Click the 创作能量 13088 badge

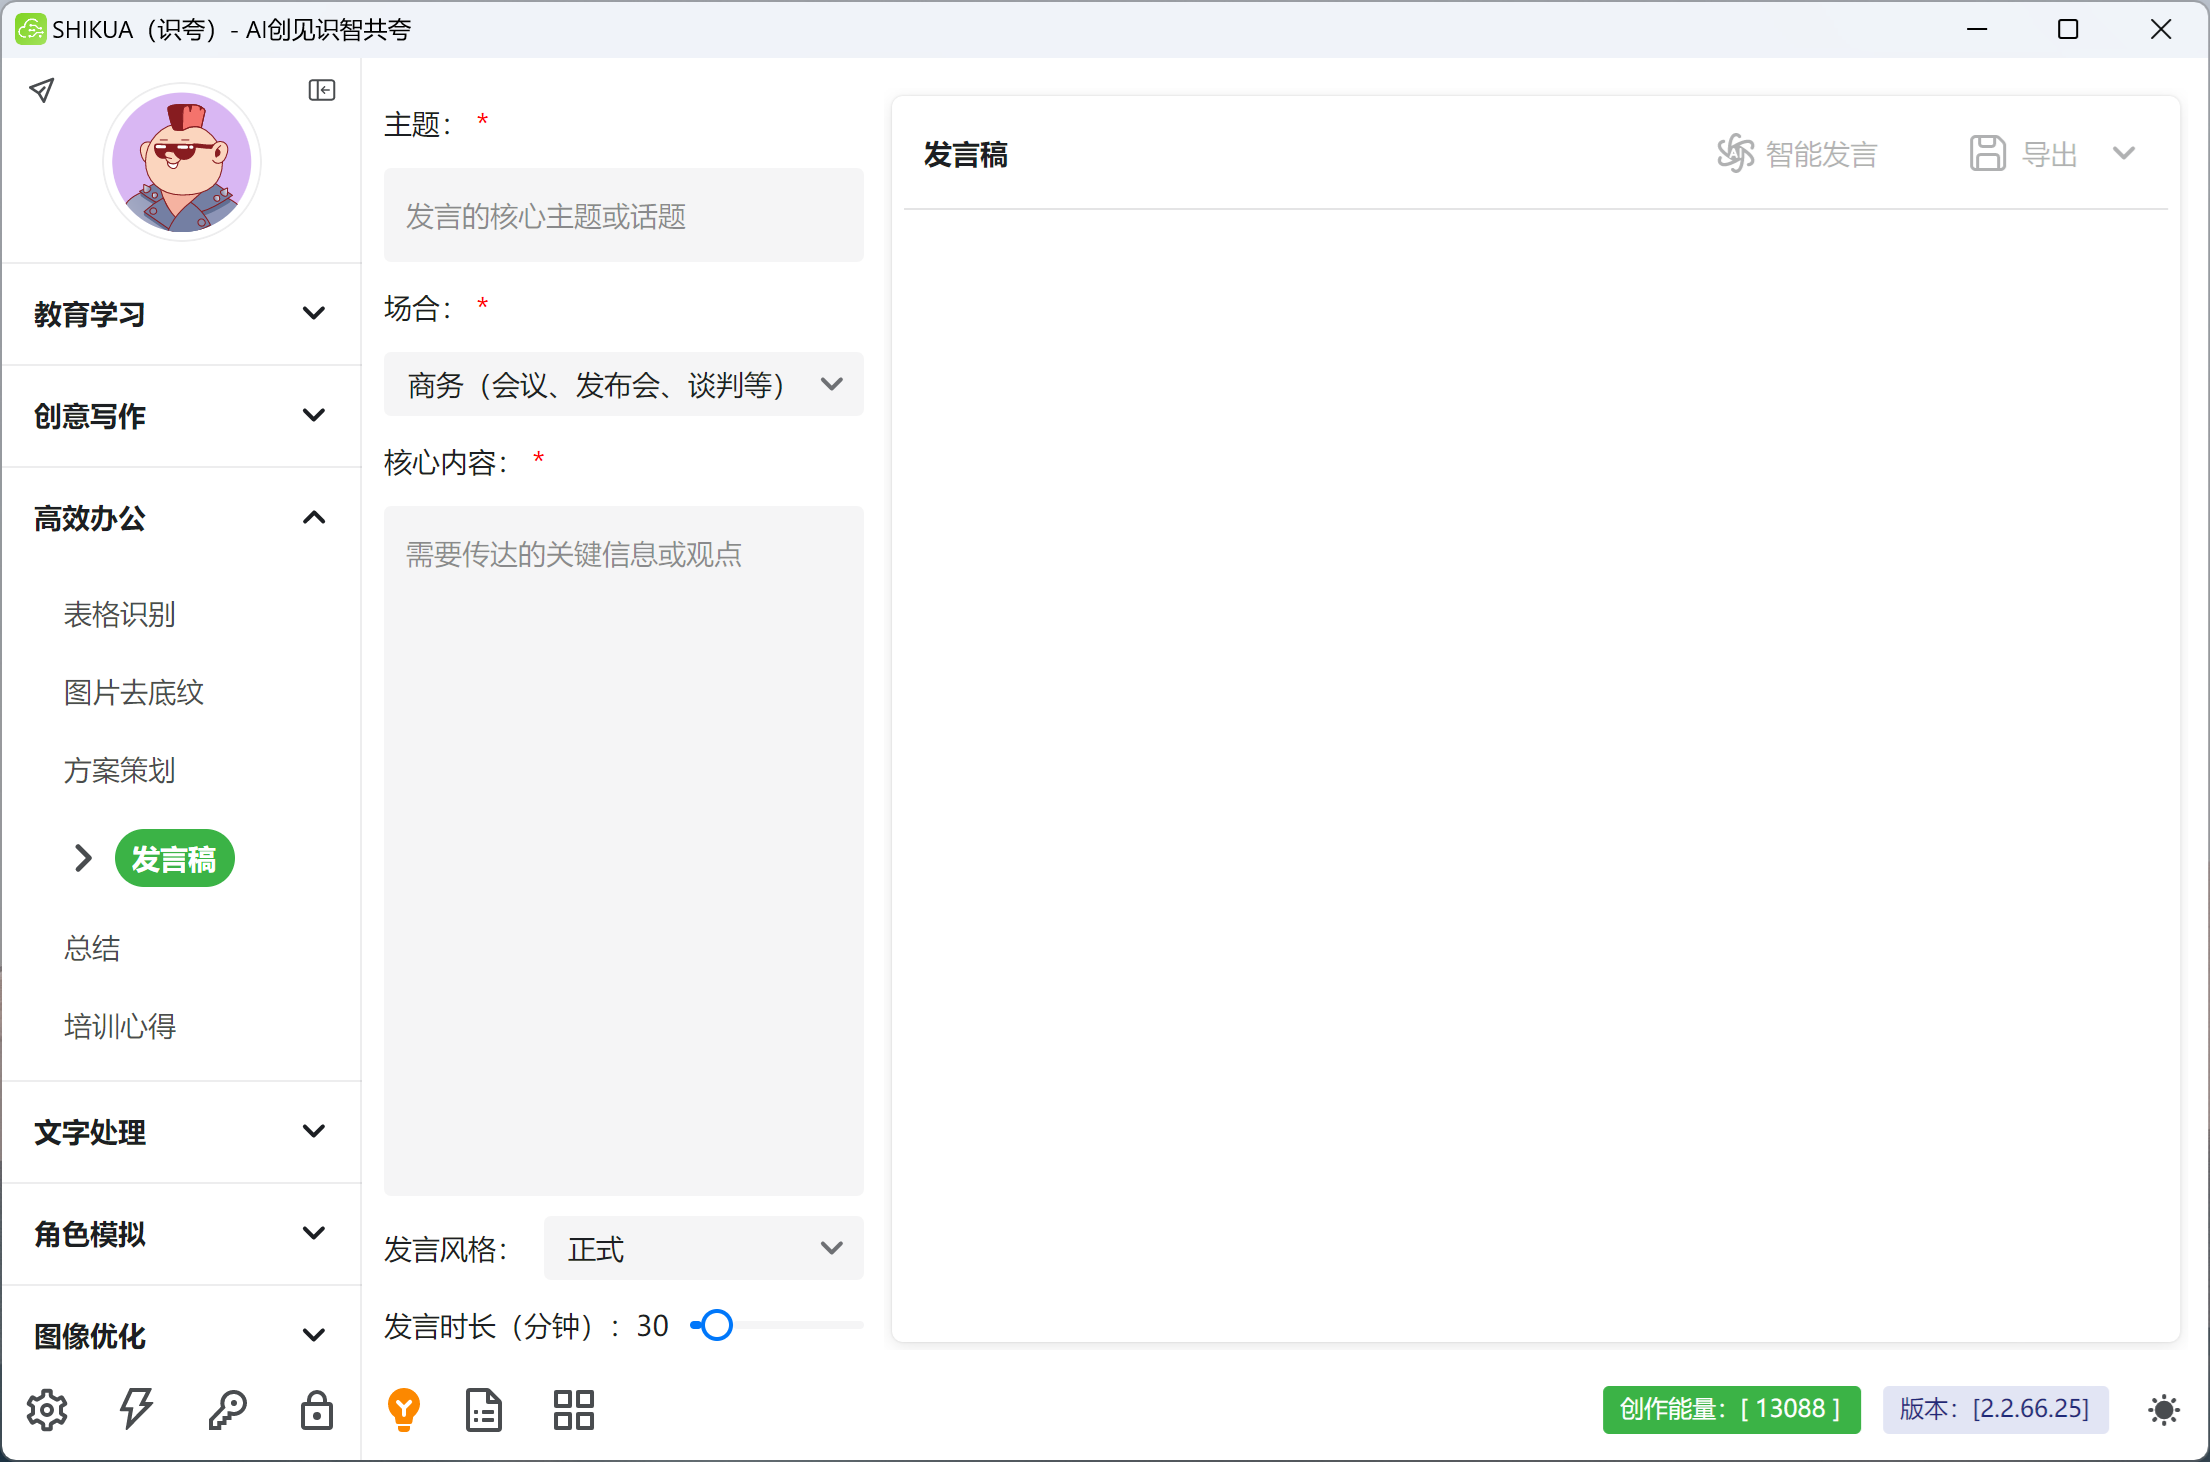1732,1409
